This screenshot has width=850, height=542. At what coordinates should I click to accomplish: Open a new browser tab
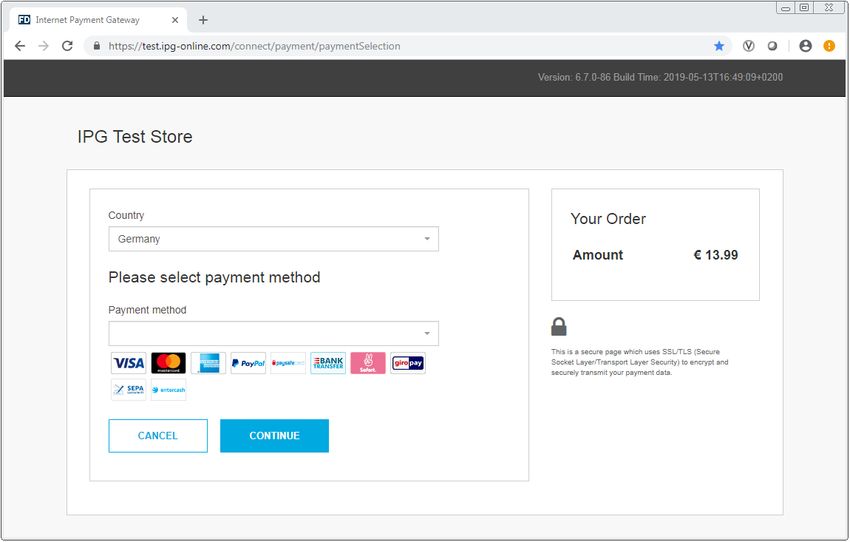click(203, 20)
